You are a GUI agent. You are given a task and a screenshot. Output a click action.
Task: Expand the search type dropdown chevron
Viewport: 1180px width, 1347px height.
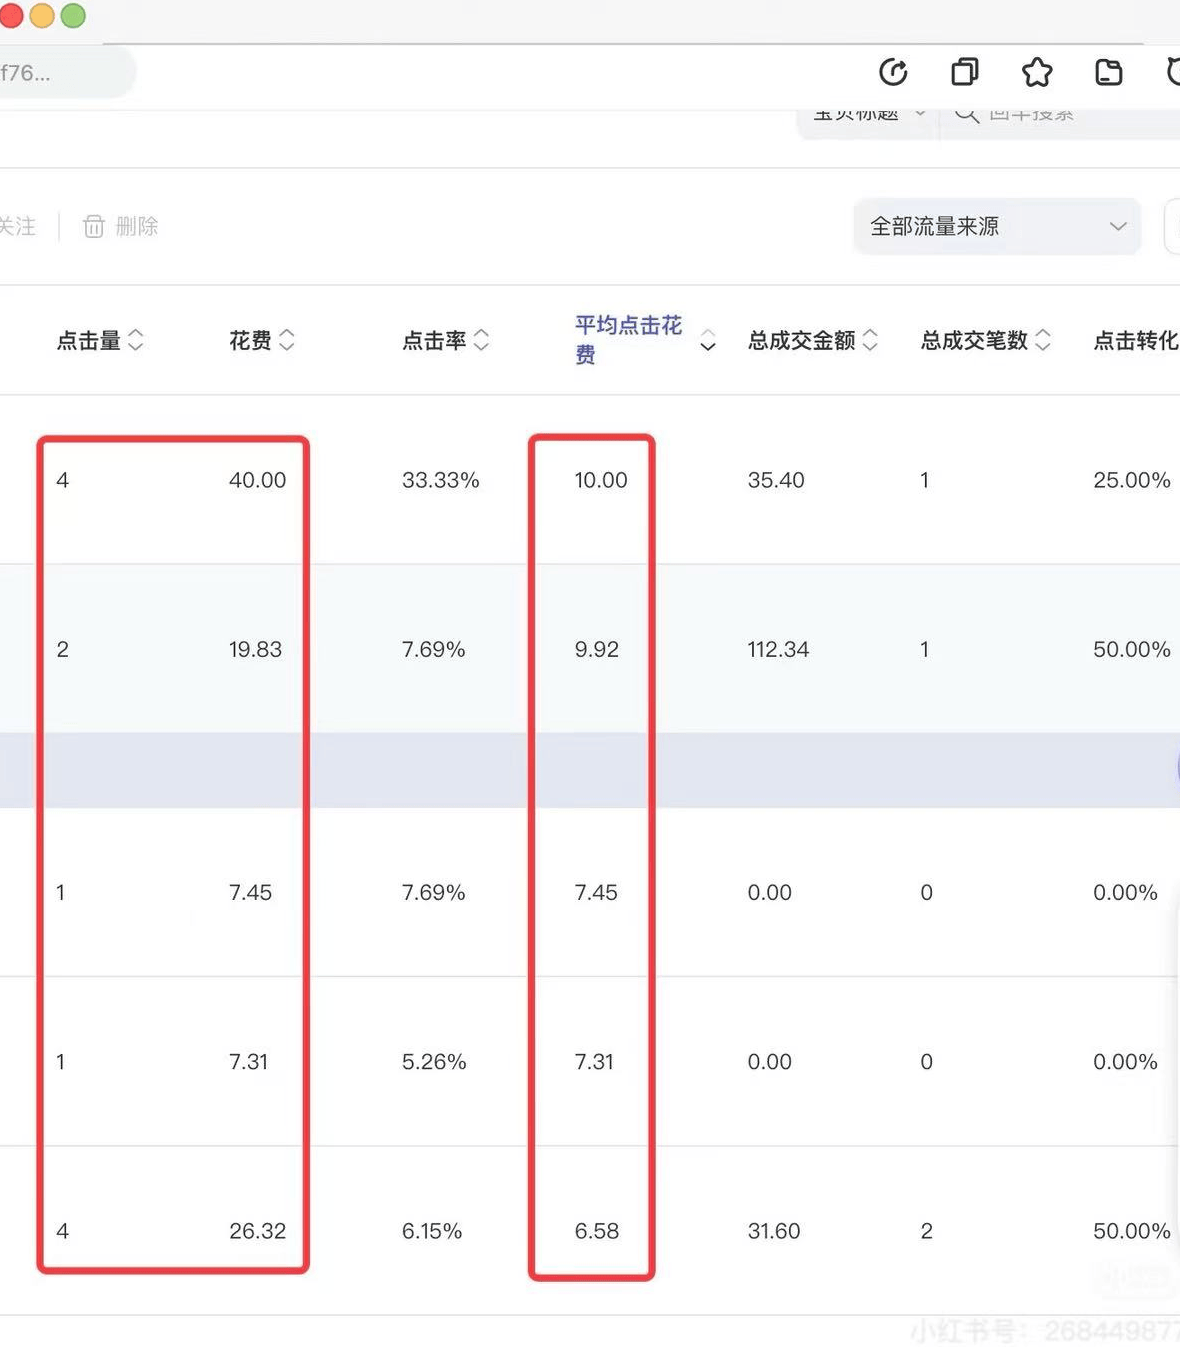tap(920, 114)
